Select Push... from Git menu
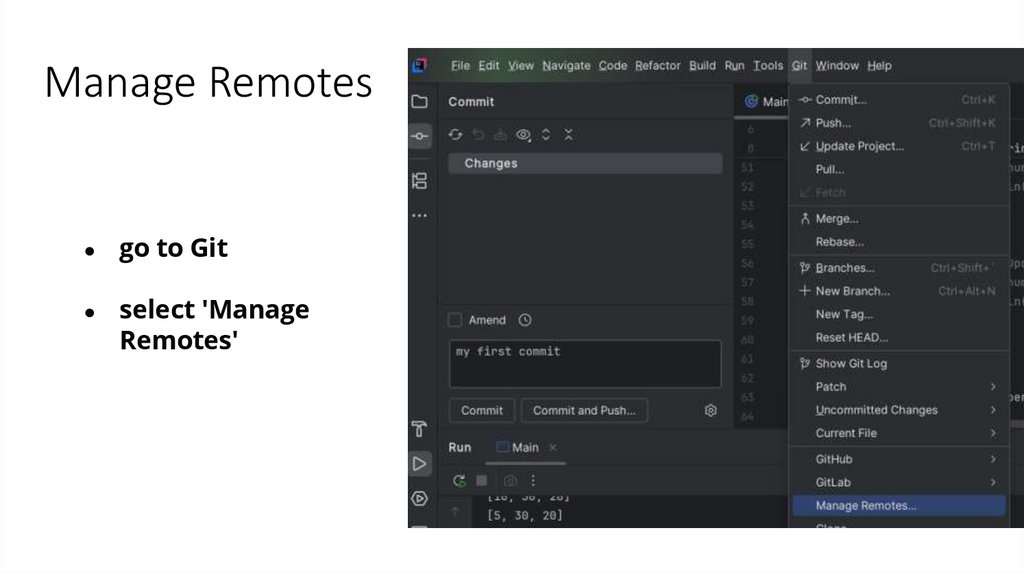Screen dimensions: 1024x574 899,123
